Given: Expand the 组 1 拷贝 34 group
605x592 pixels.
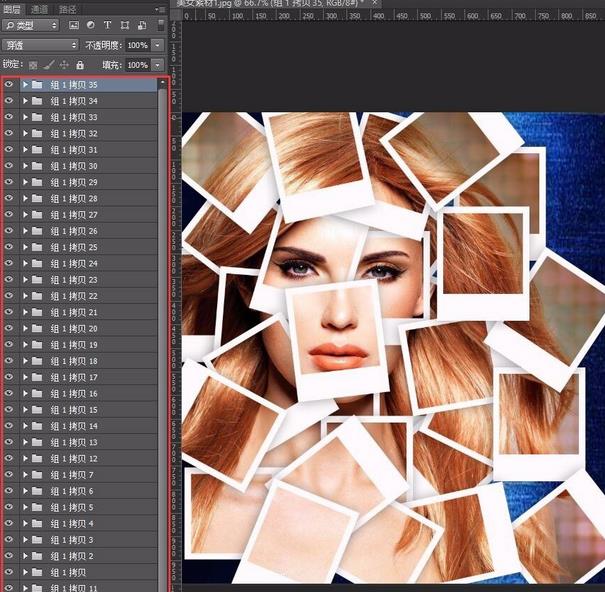Looking at the screenshot, I should (25, 101).
